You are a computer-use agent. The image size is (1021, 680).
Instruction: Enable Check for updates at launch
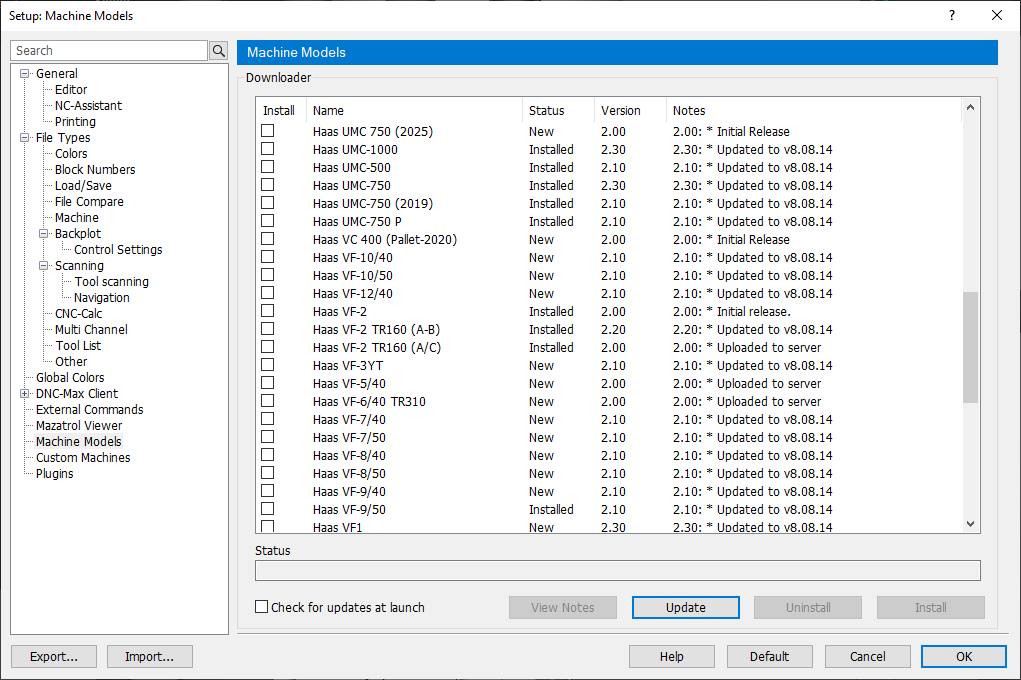coord(262,607)
